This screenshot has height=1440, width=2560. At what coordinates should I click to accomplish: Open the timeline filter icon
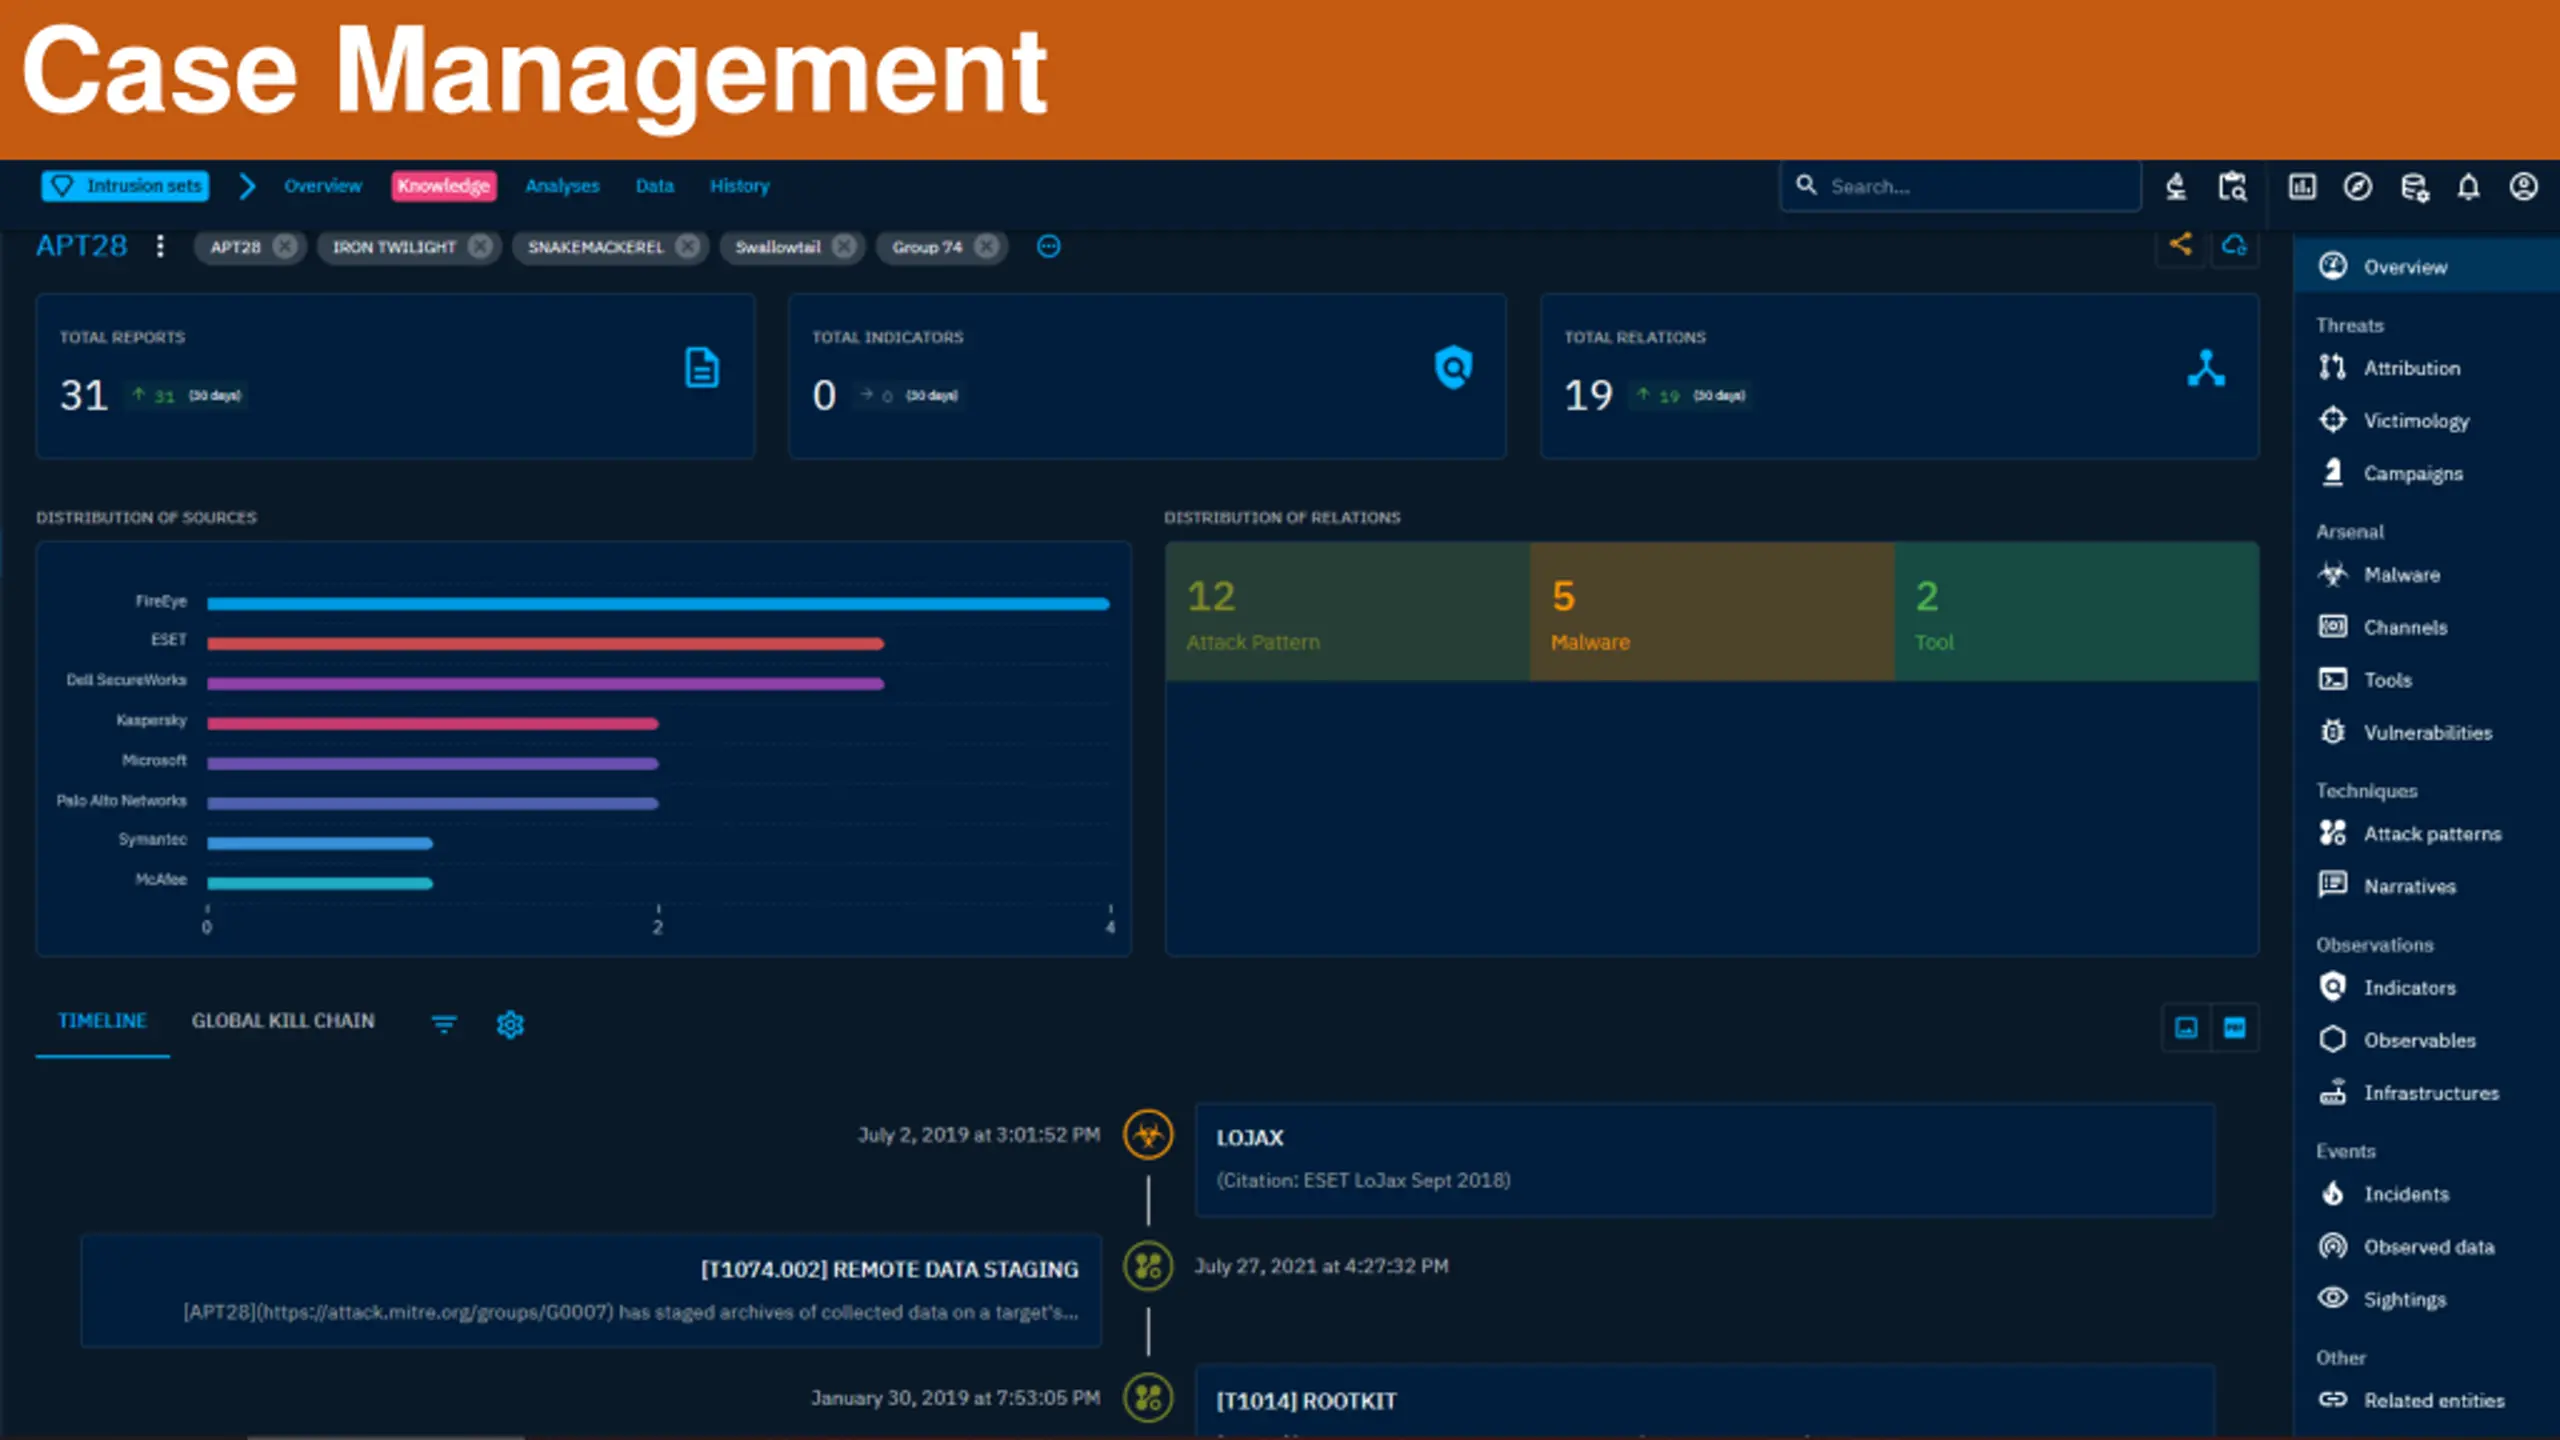[444, 1024]
